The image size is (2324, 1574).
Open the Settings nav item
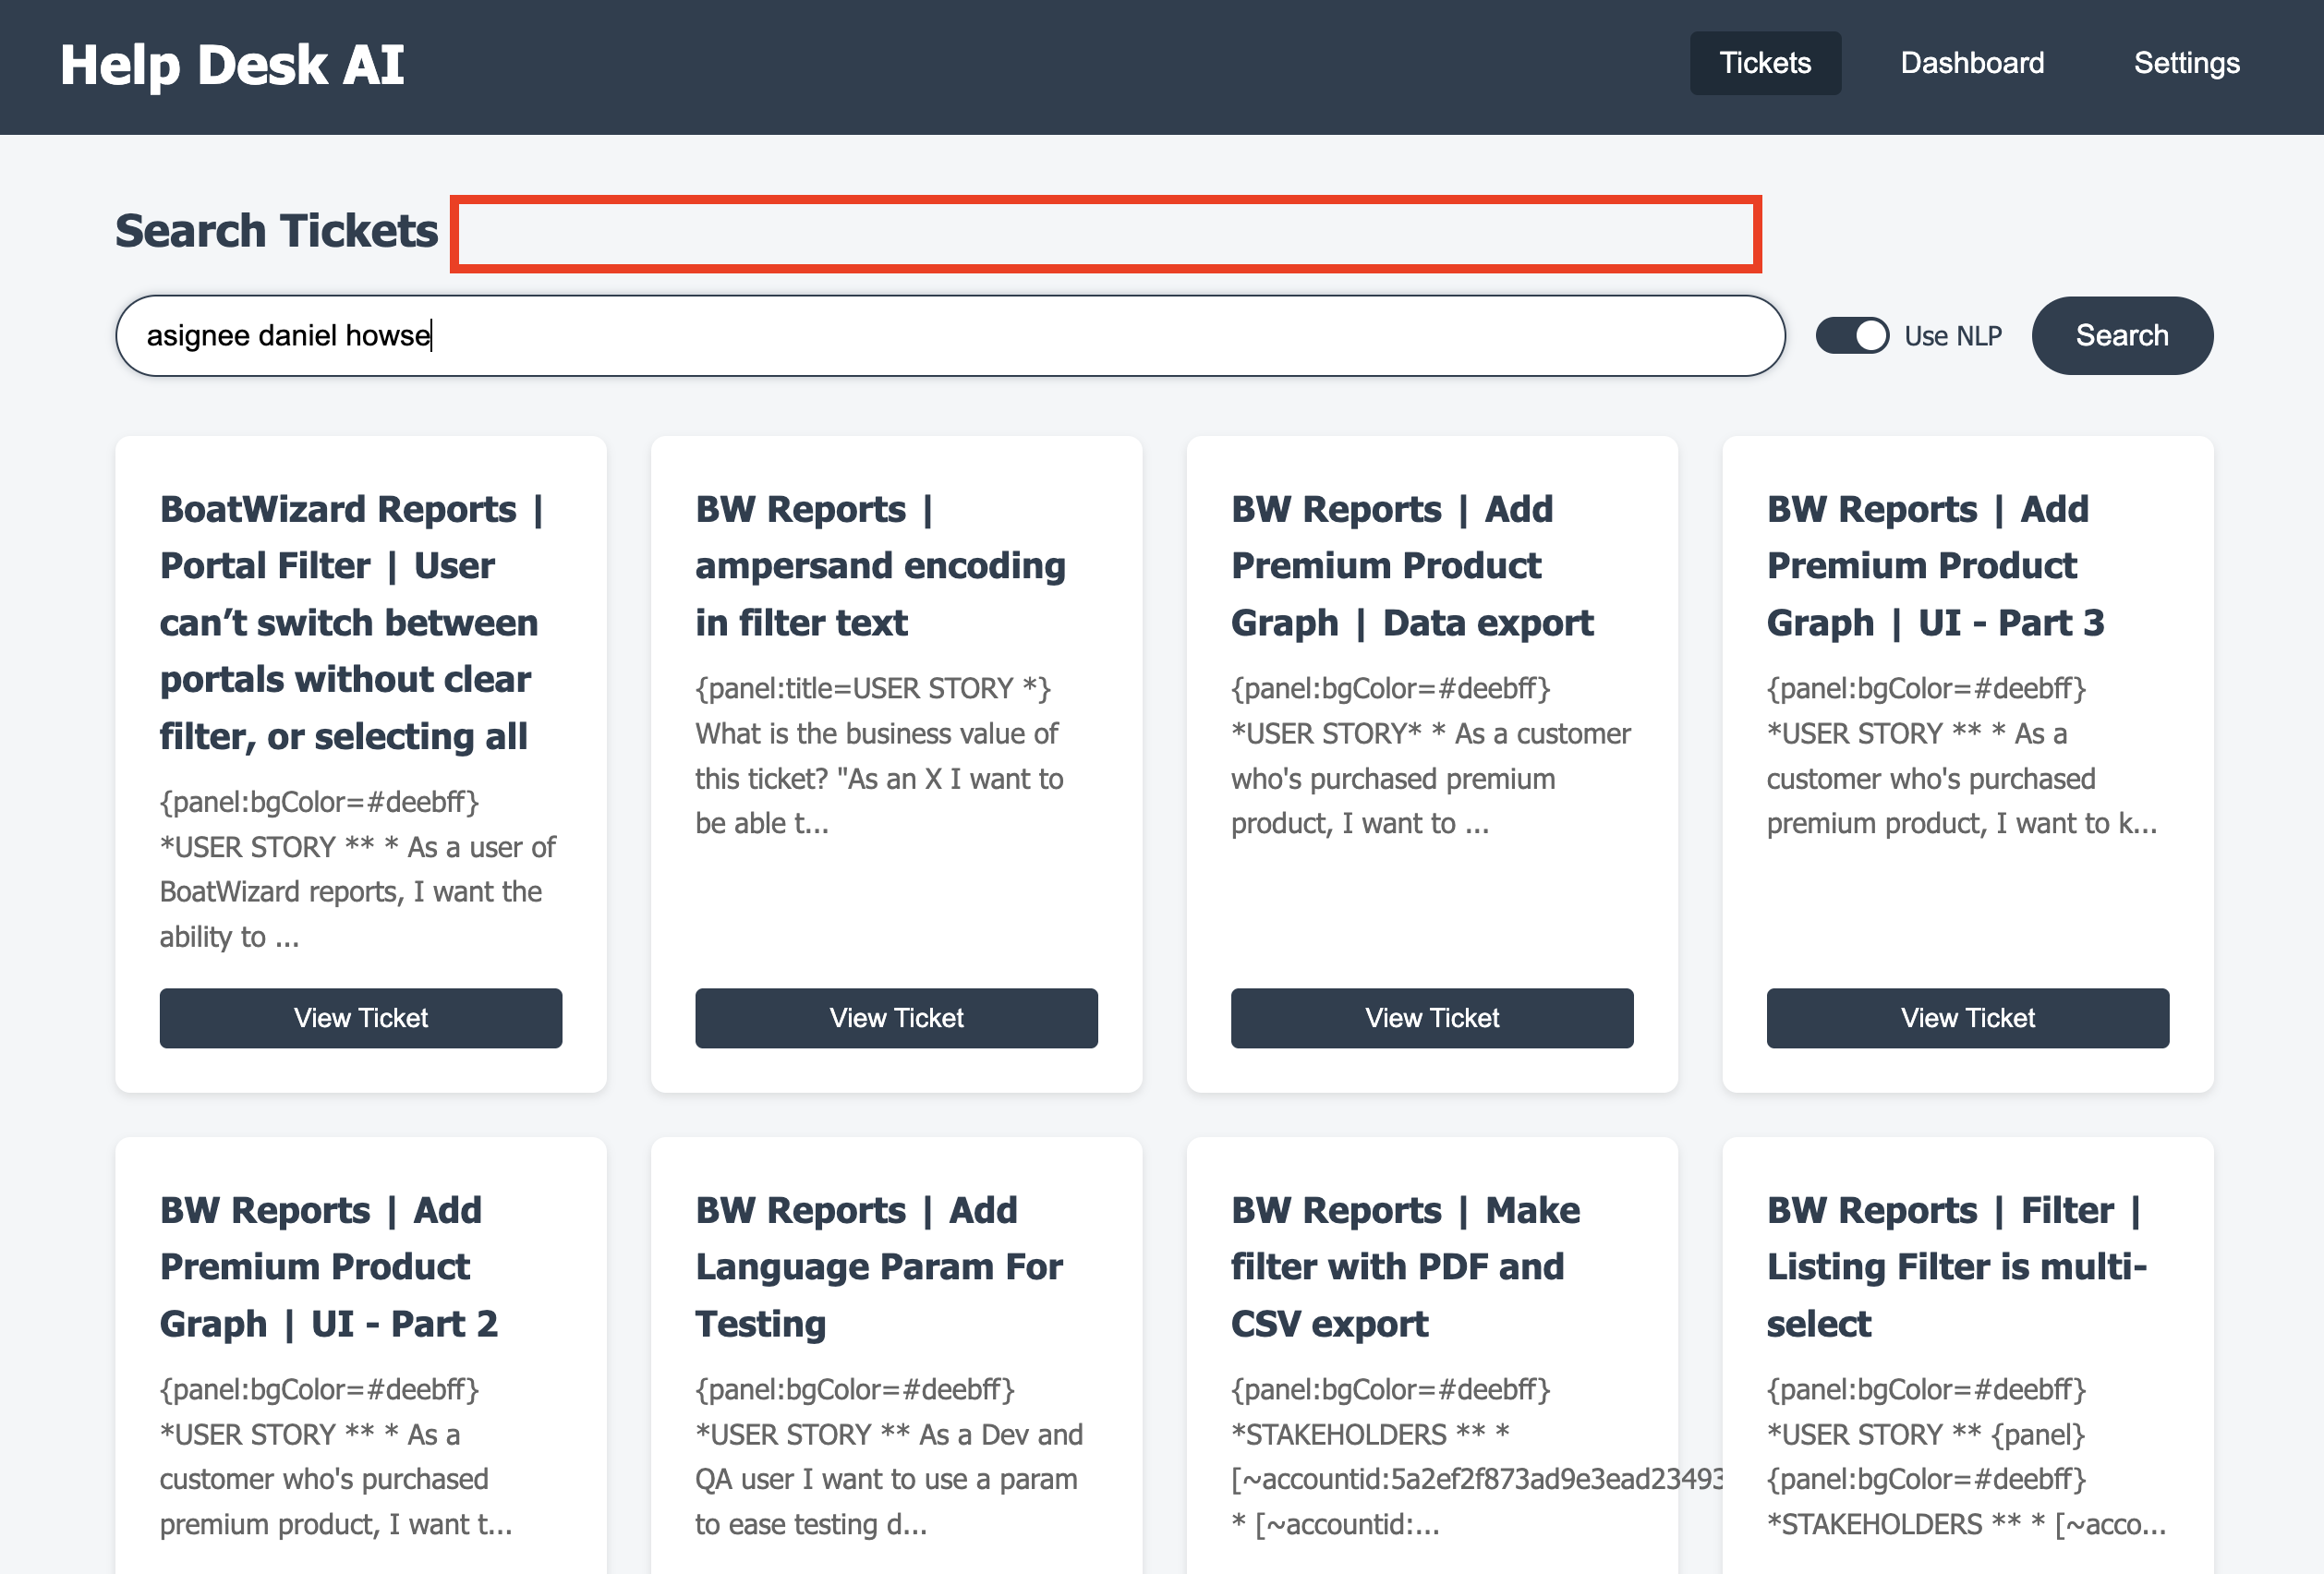2185,63
